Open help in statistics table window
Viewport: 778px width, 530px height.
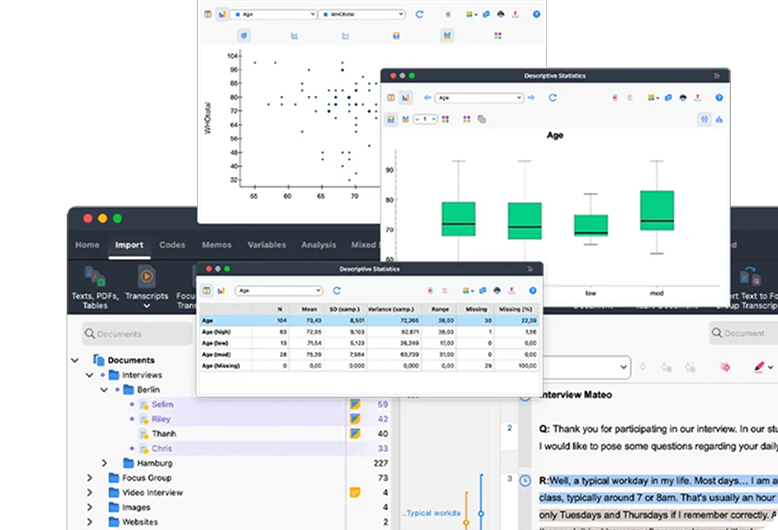click(532, 290)
